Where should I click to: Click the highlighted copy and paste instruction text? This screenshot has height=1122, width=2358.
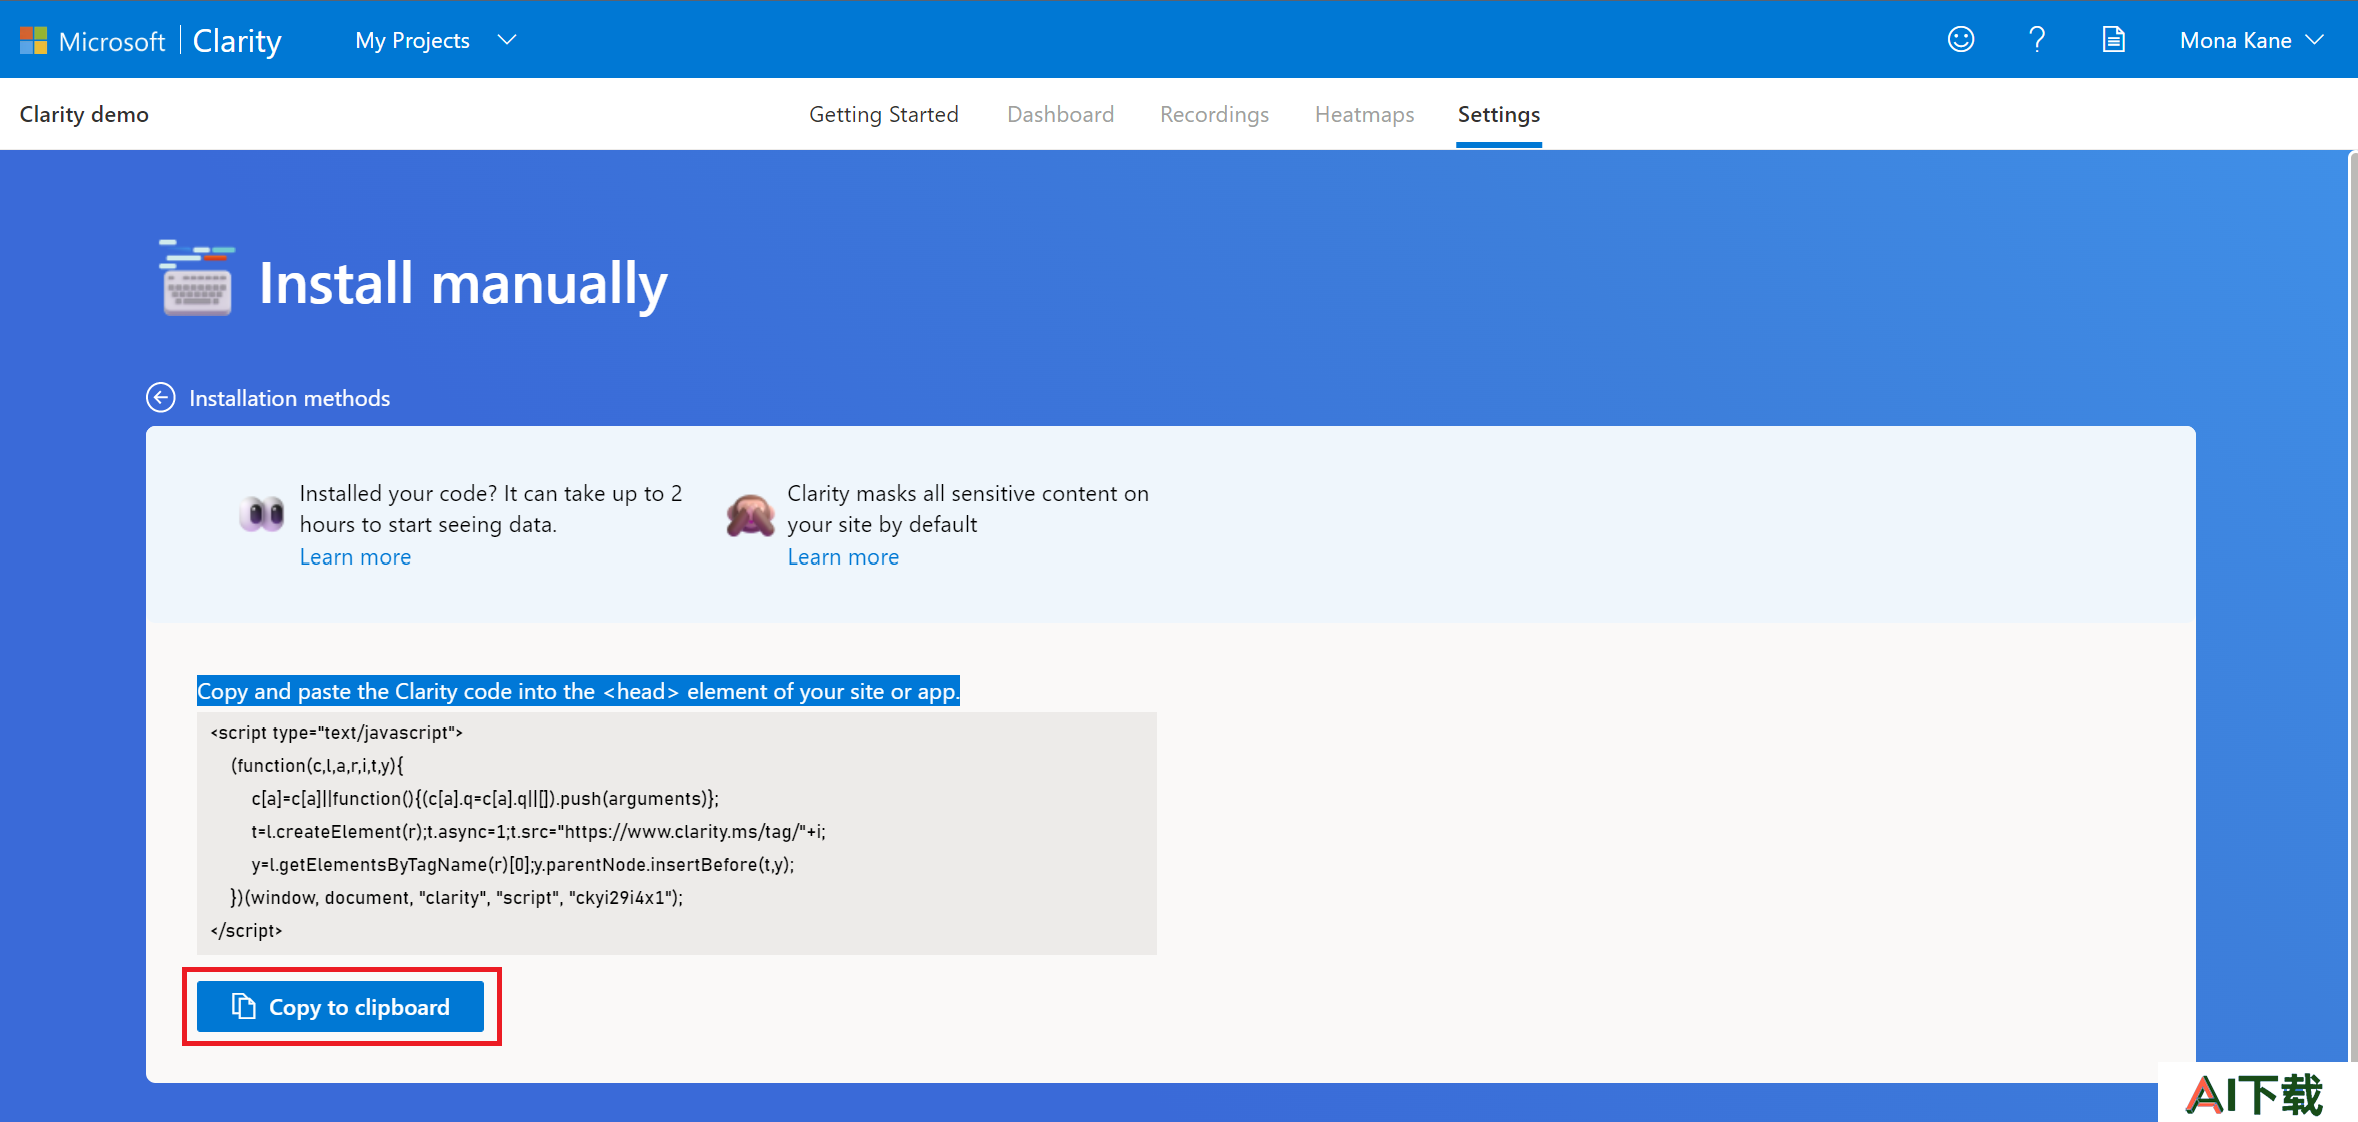pos(578,691)
